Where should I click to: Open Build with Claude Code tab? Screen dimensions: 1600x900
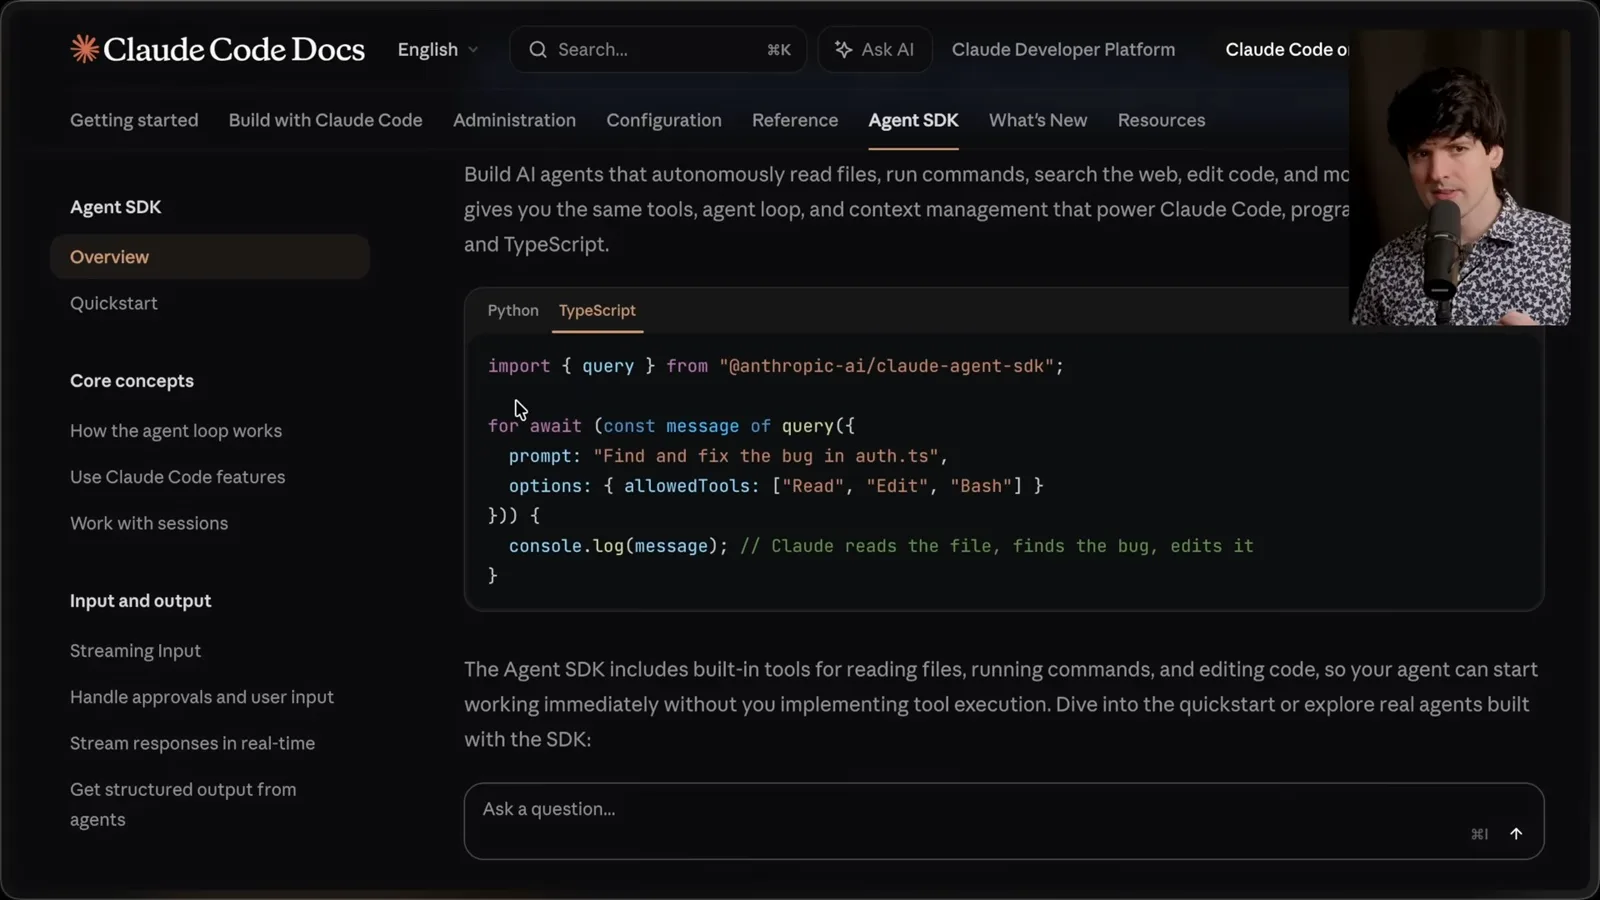[326, 120]
